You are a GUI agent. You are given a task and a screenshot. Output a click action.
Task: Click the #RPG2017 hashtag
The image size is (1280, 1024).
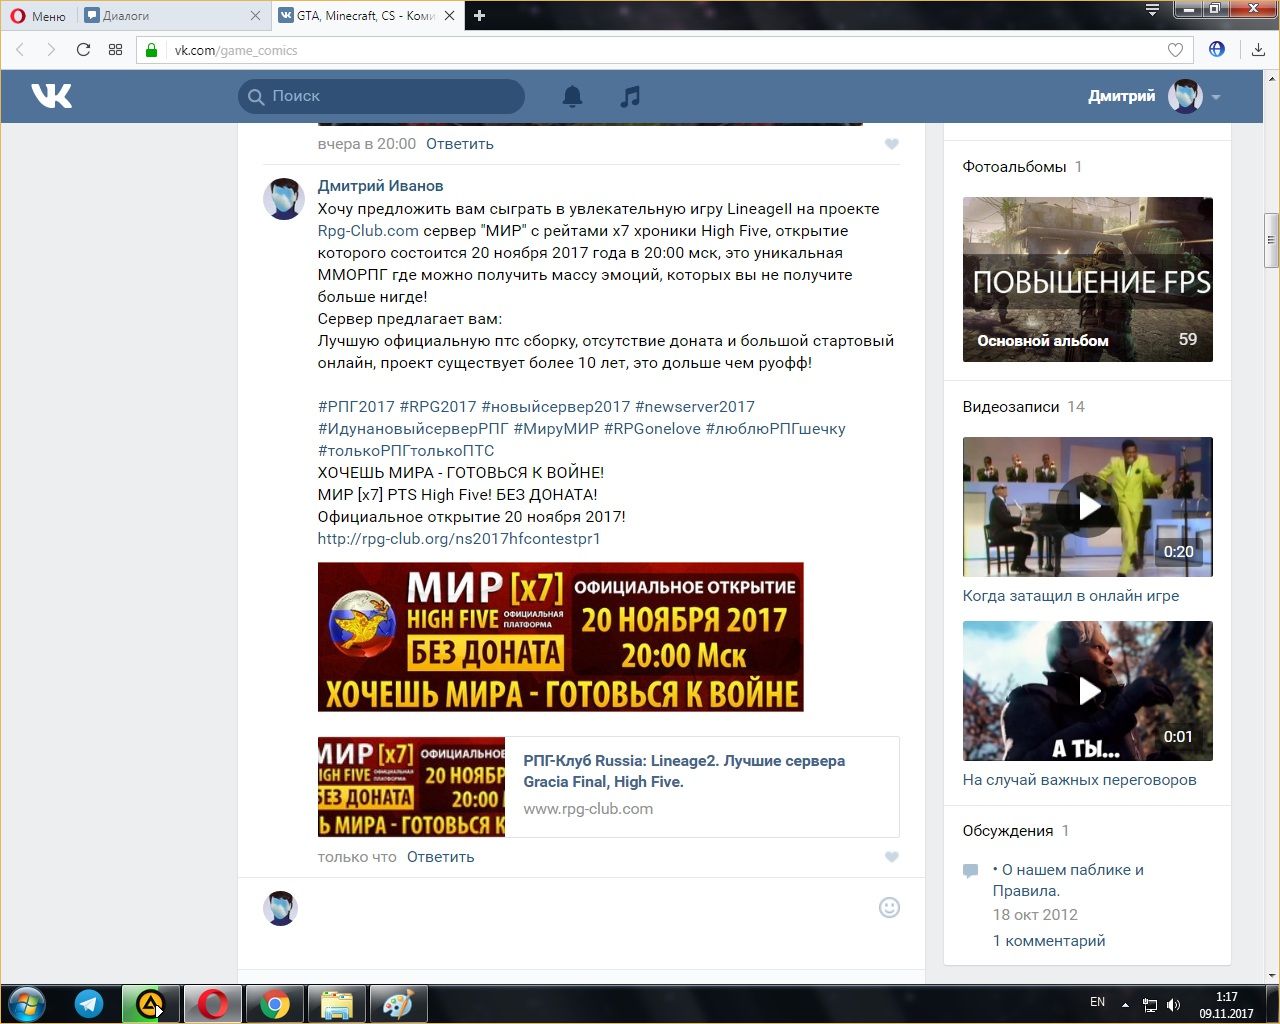tap(438, 407)
